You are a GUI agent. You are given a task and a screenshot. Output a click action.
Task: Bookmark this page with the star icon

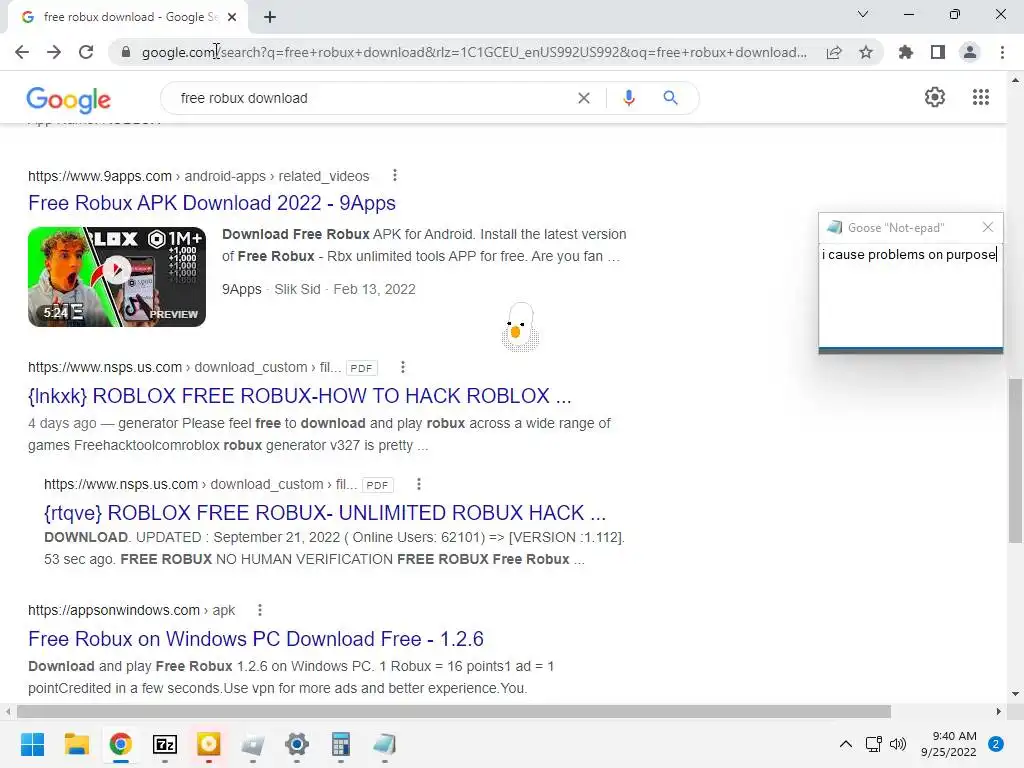(866, 52)
